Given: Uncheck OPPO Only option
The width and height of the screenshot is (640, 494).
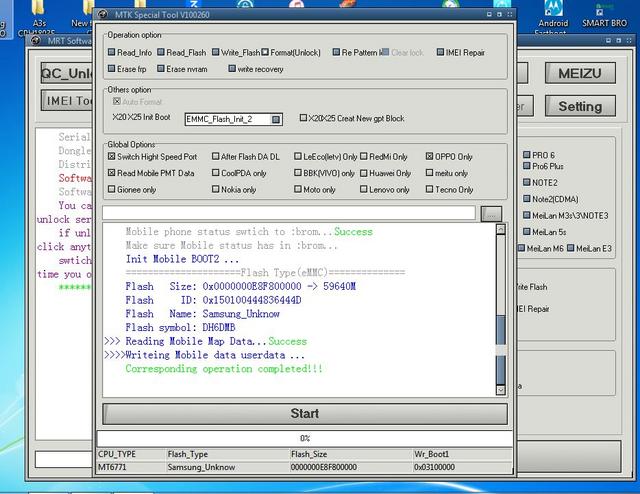Looking at the screenshot, I should click(429, 156).
